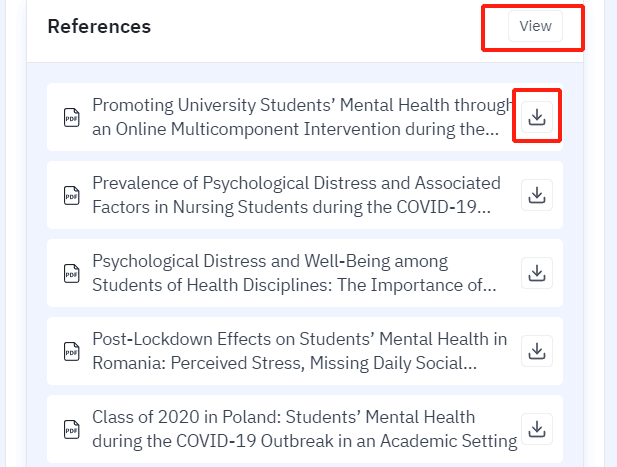Open the Promoting University Students' Mental Health title
The image size is (617, 467).
tap(295, 106)
